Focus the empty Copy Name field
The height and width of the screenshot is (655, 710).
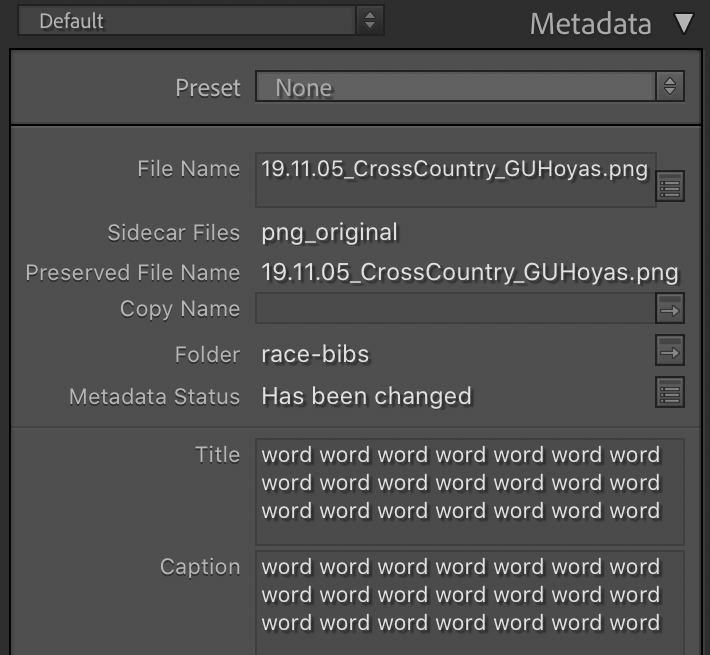click(x=455, y=310)
